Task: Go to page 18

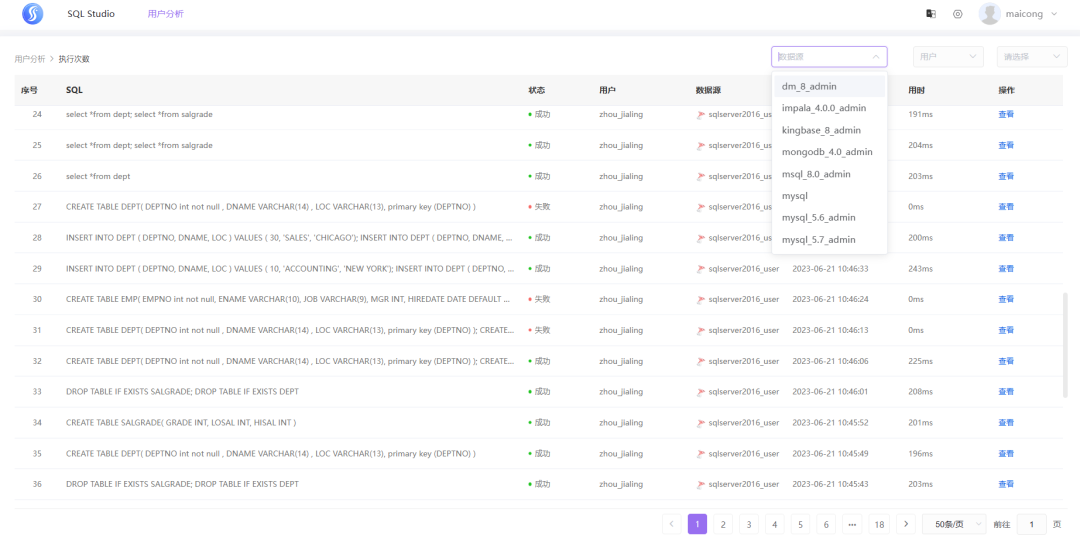Action: (879, 524)
